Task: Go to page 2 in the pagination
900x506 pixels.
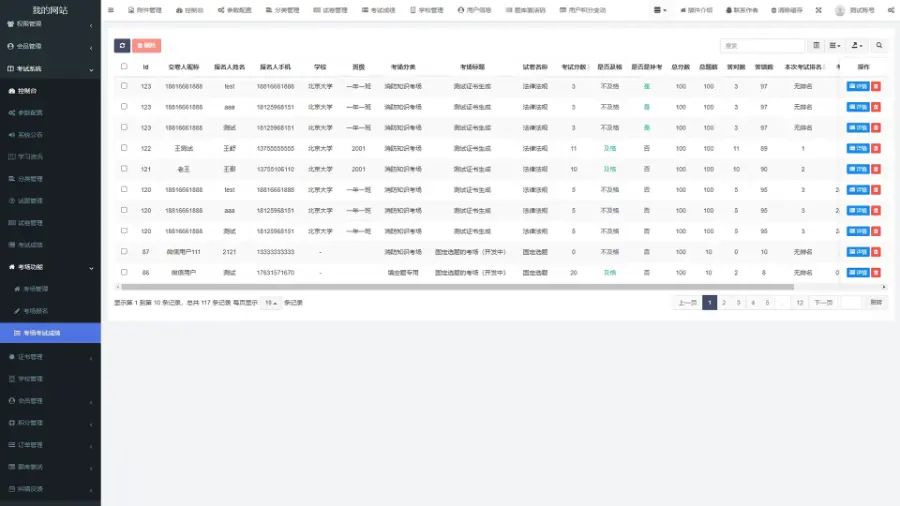Action: (725, 302)
